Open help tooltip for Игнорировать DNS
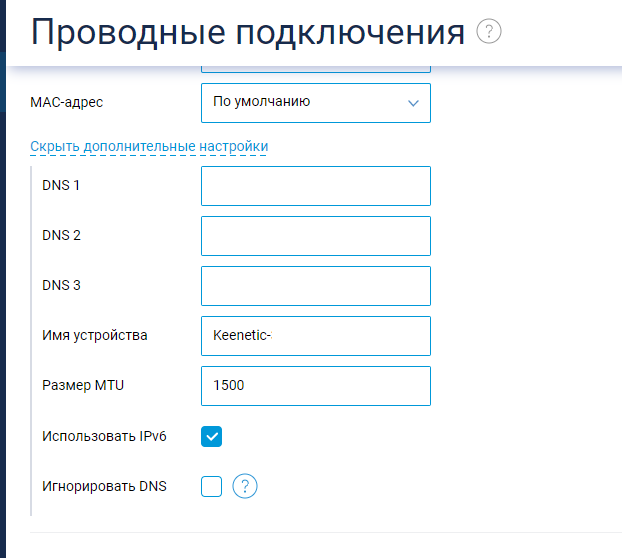The height and width of the screenshot is (558, 622). pyautogui.click(x=245, y=487)
